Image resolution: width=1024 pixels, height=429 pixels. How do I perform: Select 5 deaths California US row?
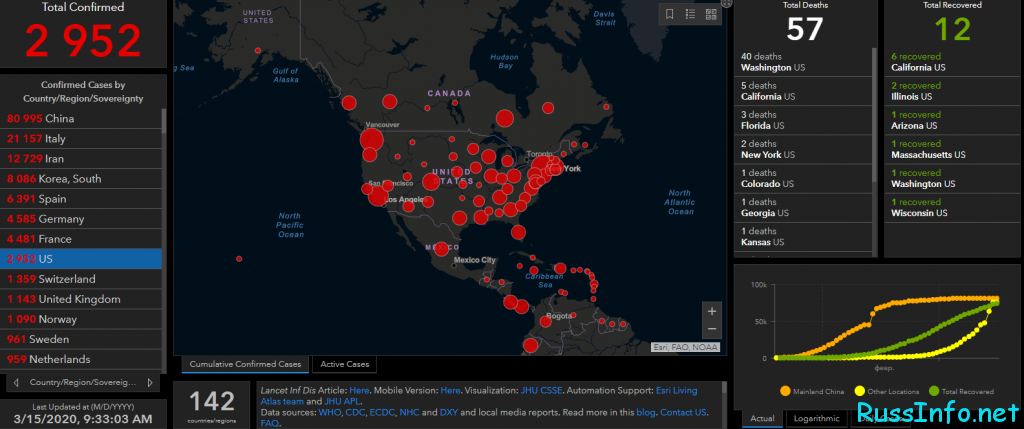click(x=803, y=91)
